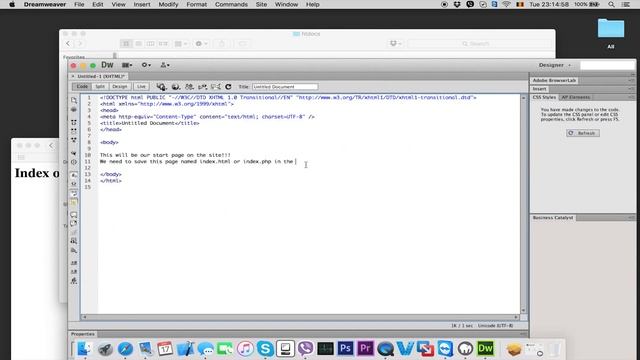
Task: Open the Dropbox dropdown in Finder toolbar
Action: (395, 43)
